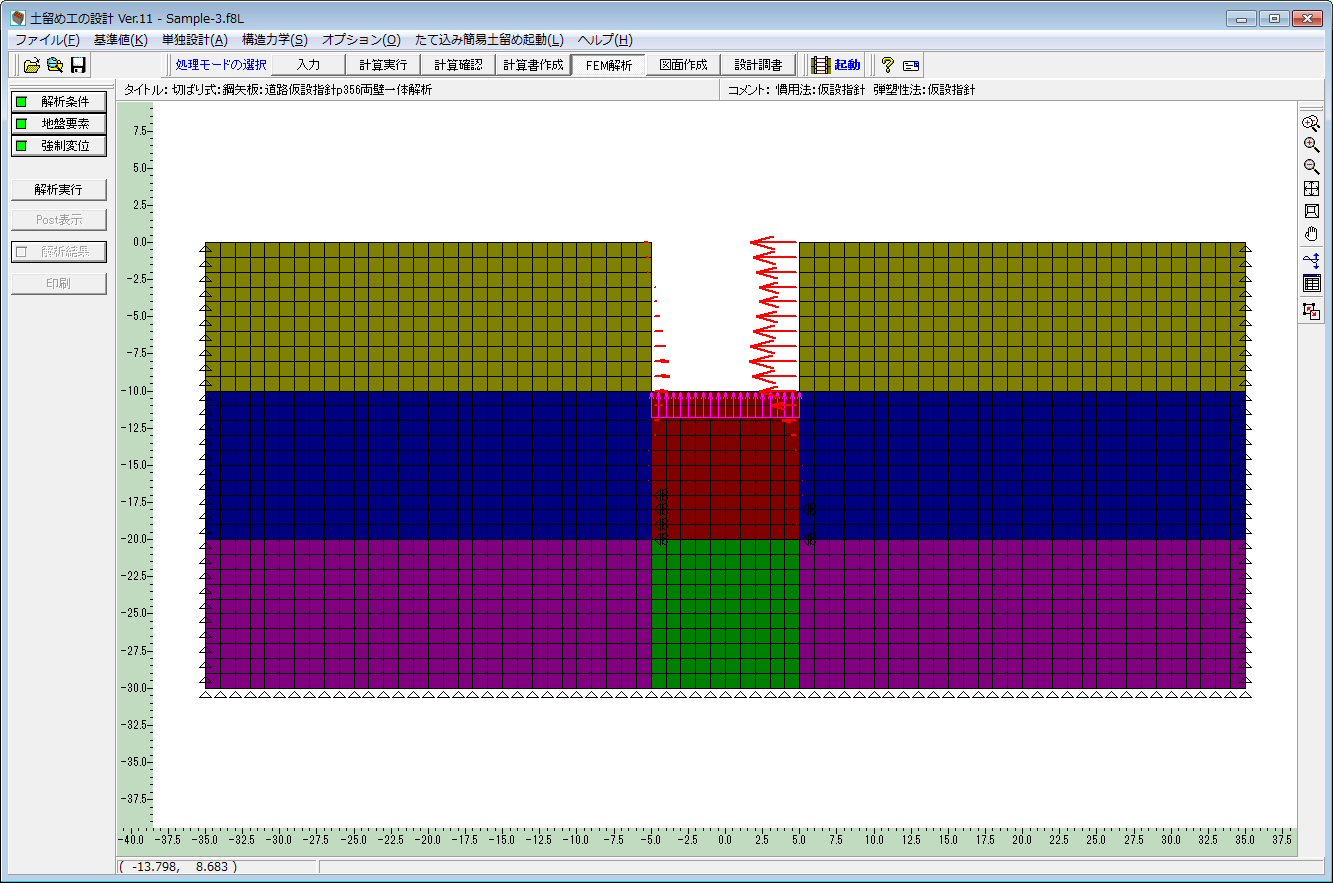This screenshot has width=1333, height=883.
Task: Click the dark red excavation zone mesh
Action: coord(725,479)
